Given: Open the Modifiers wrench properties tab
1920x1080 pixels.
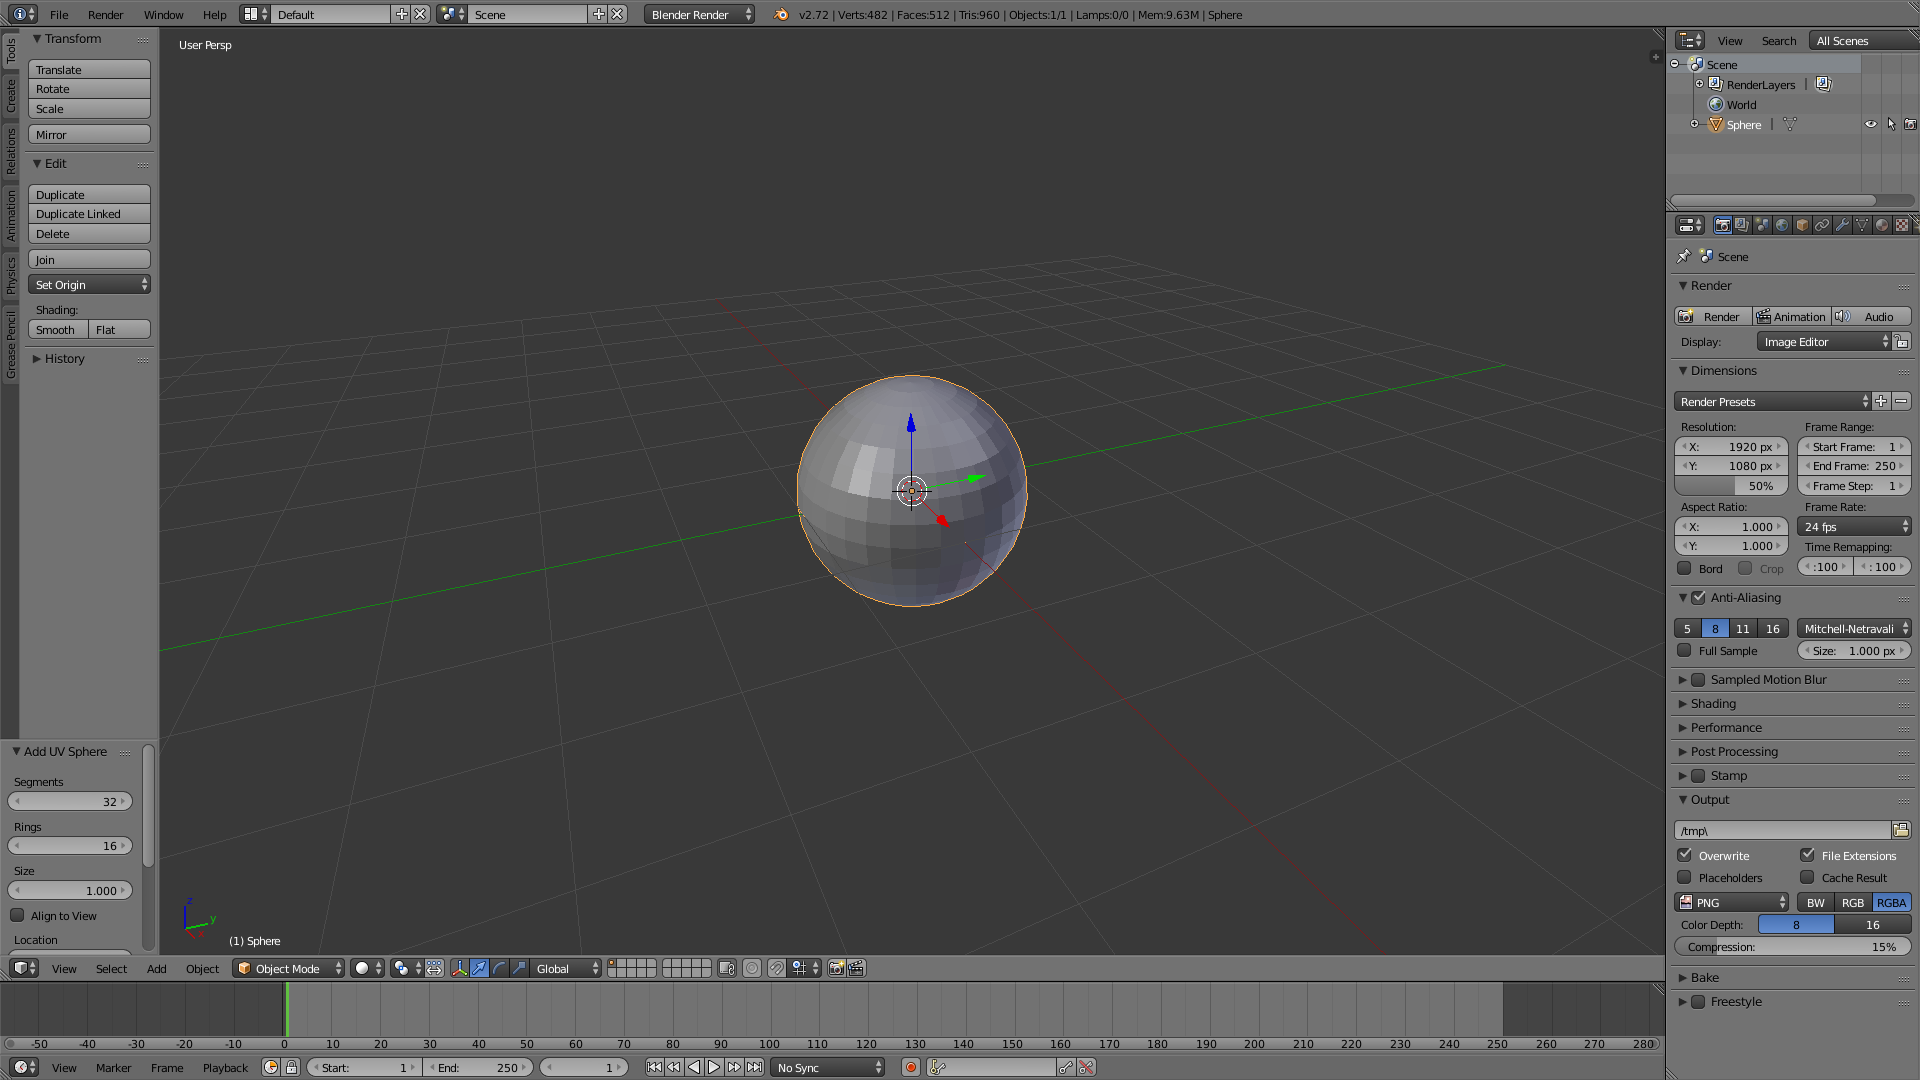Looking at the screenshot, I should pyautogui.click(x=1842, y=225).
